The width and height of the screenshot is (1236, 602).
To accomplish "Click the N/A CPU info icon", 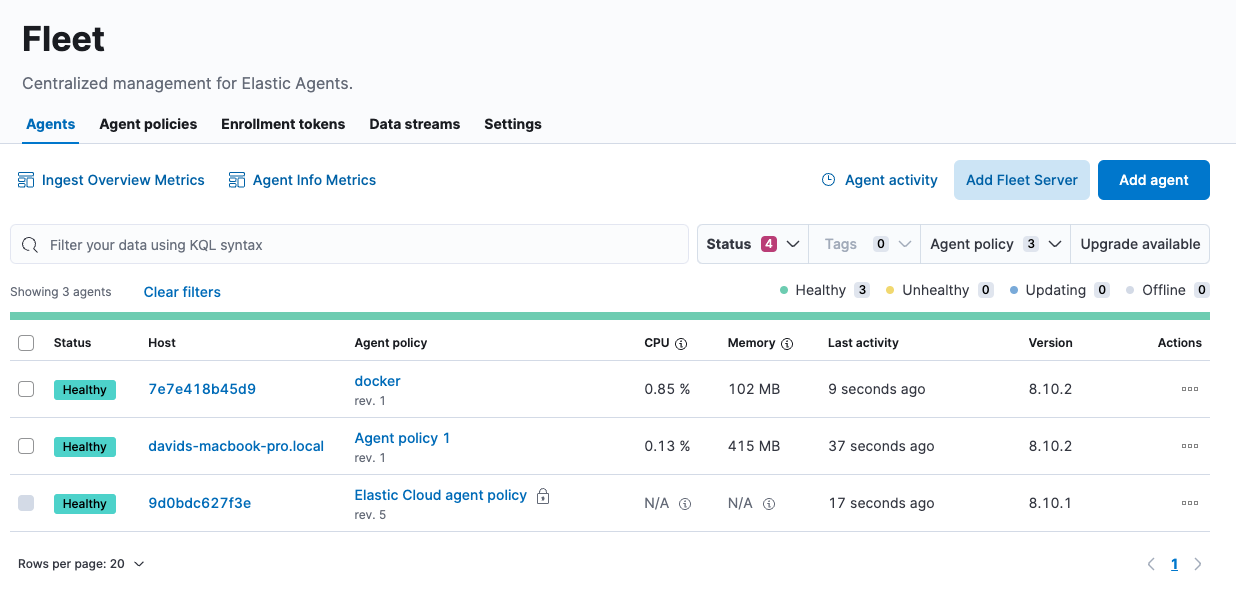I will (x=685, y=504).
